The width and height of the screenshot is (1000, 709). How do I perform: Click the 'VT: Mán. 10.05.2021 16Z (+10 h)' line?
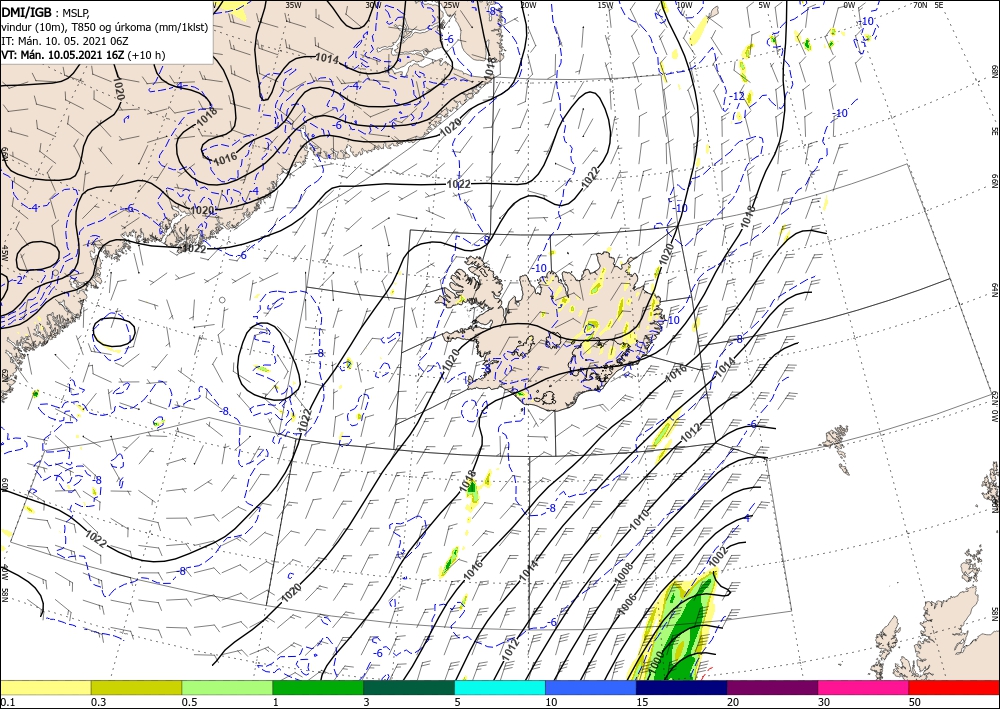pyautogui.click(x=83, y=55)
